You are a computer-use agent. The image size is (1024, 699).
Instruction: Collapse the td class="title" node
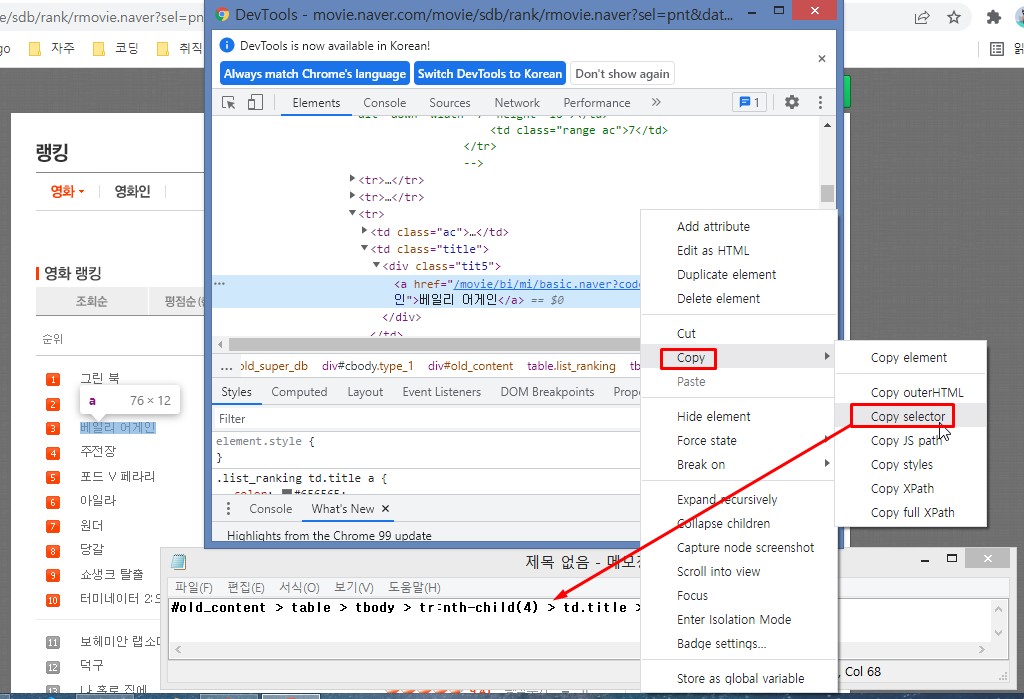tap(364, 248)
